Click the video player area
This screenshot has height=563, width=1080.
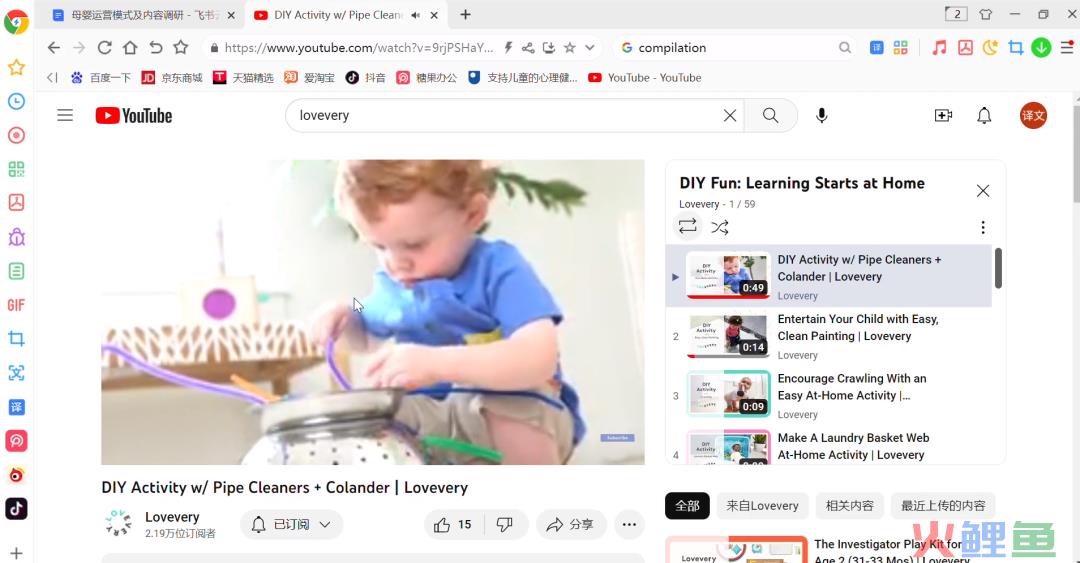(x=373, y=312)
